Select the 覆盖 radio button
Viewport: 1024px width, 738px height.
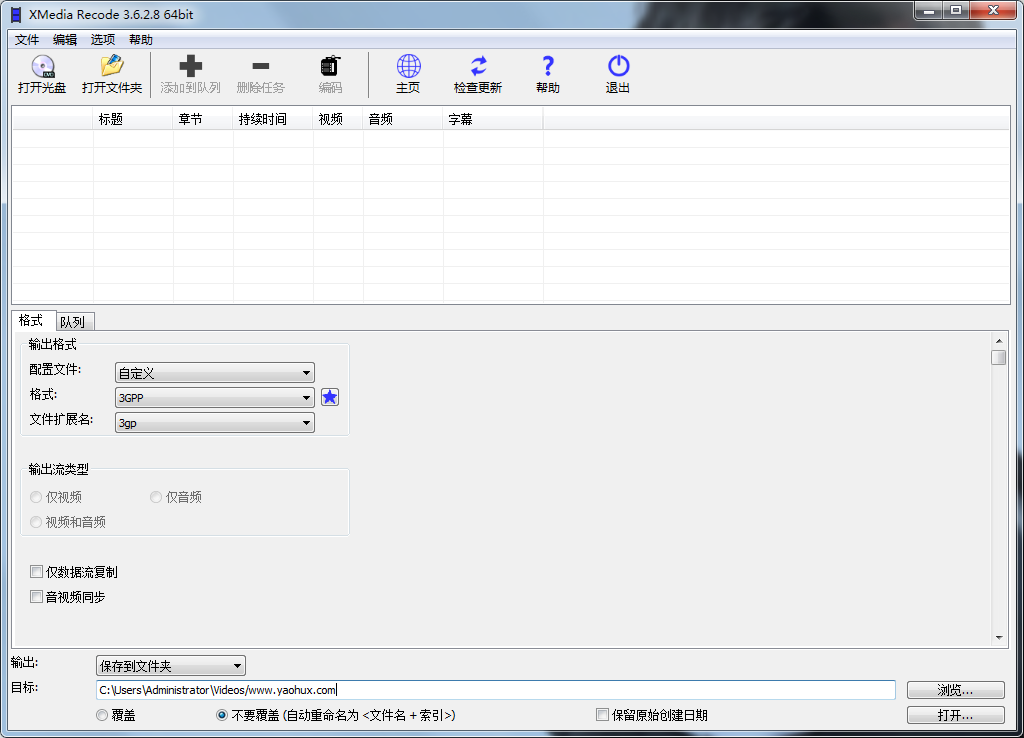pos(101,714)
